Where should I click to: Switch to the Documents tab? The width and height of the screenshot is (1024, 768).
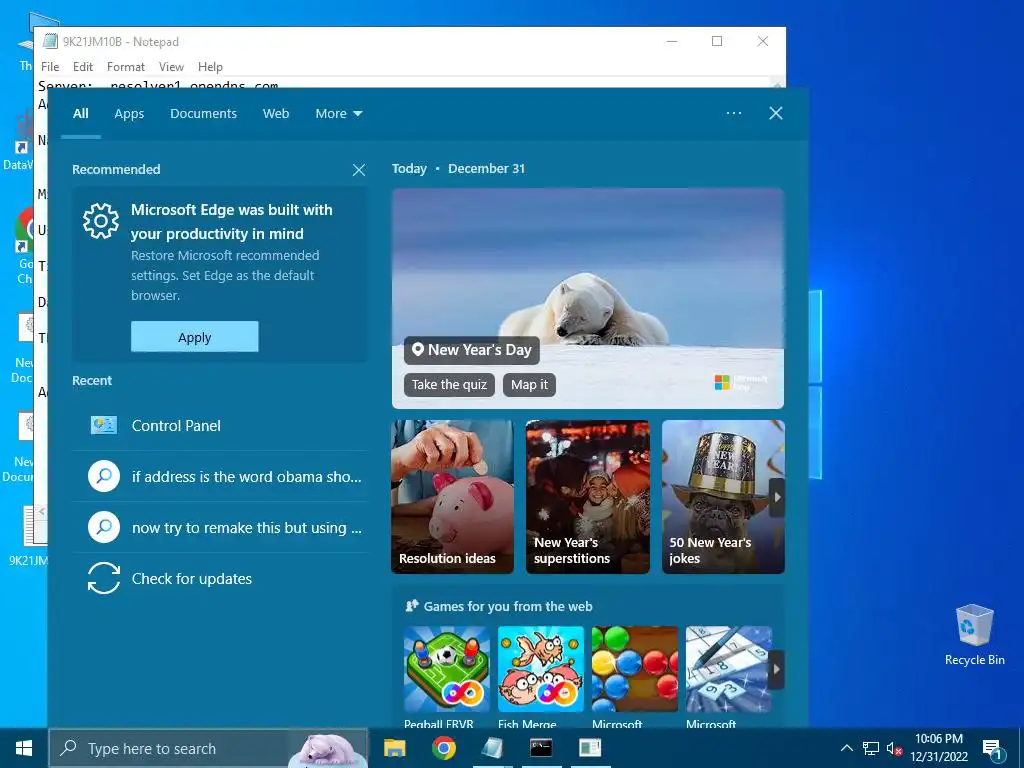tap(203, 114)
